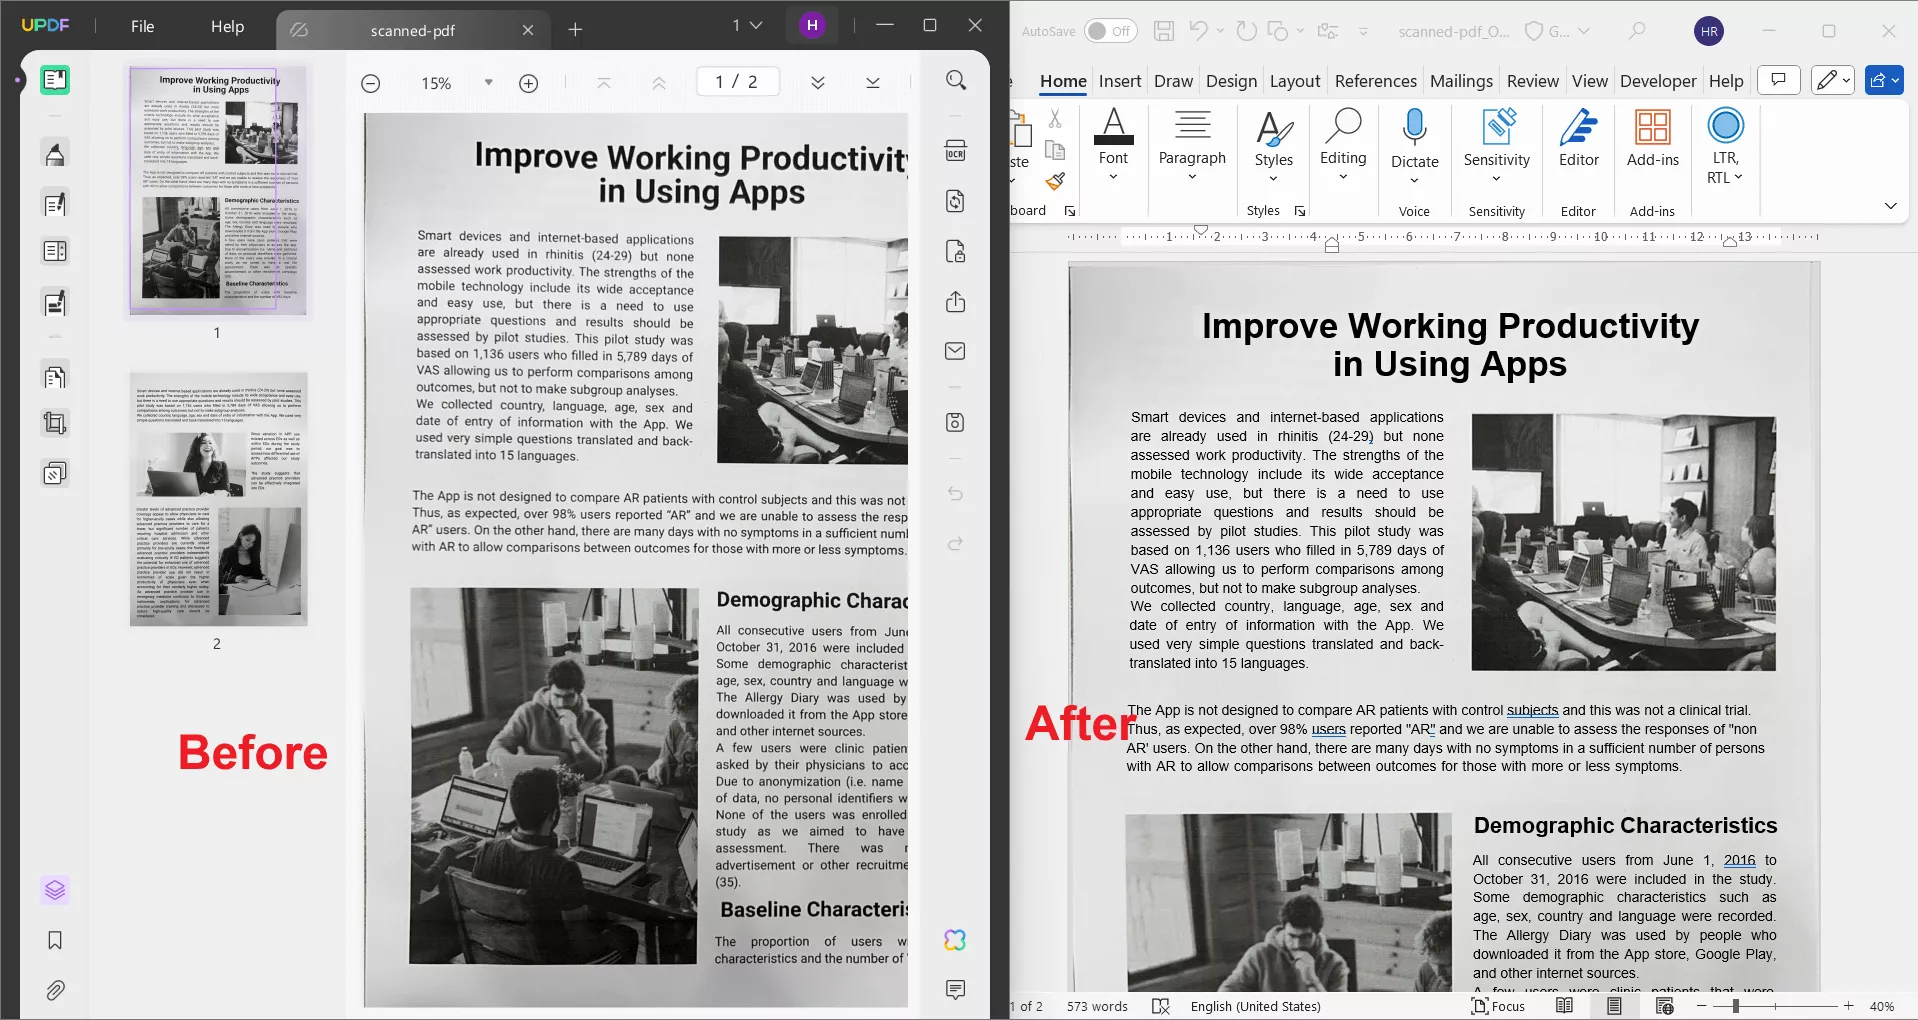Click the 40% zoom level in Word

pos(1882,1006)
